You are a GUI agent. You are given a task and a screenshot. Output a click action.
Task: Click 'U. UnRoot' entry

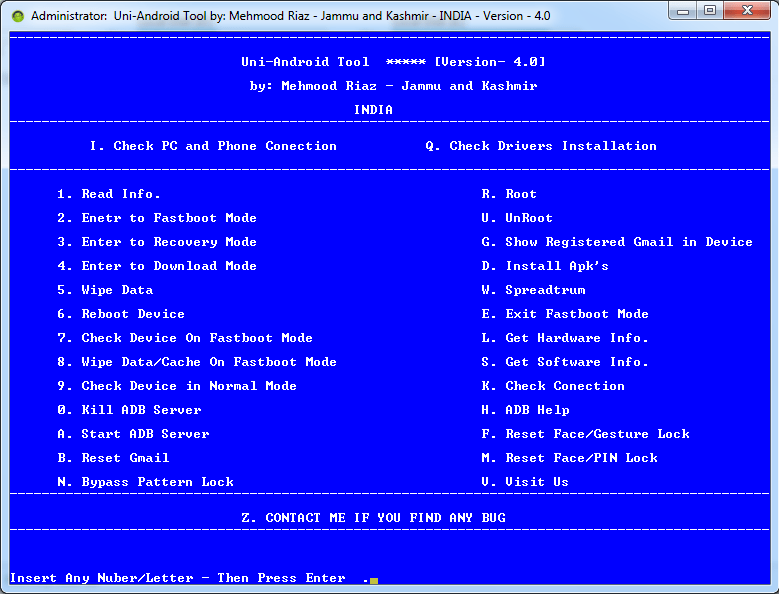[517, 218]
